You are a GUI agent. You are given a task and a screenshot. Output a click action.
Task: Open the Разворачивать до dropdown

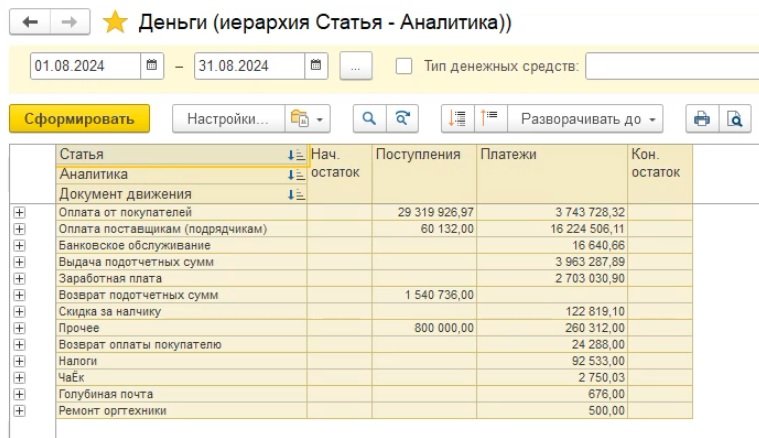coord(585,119)
